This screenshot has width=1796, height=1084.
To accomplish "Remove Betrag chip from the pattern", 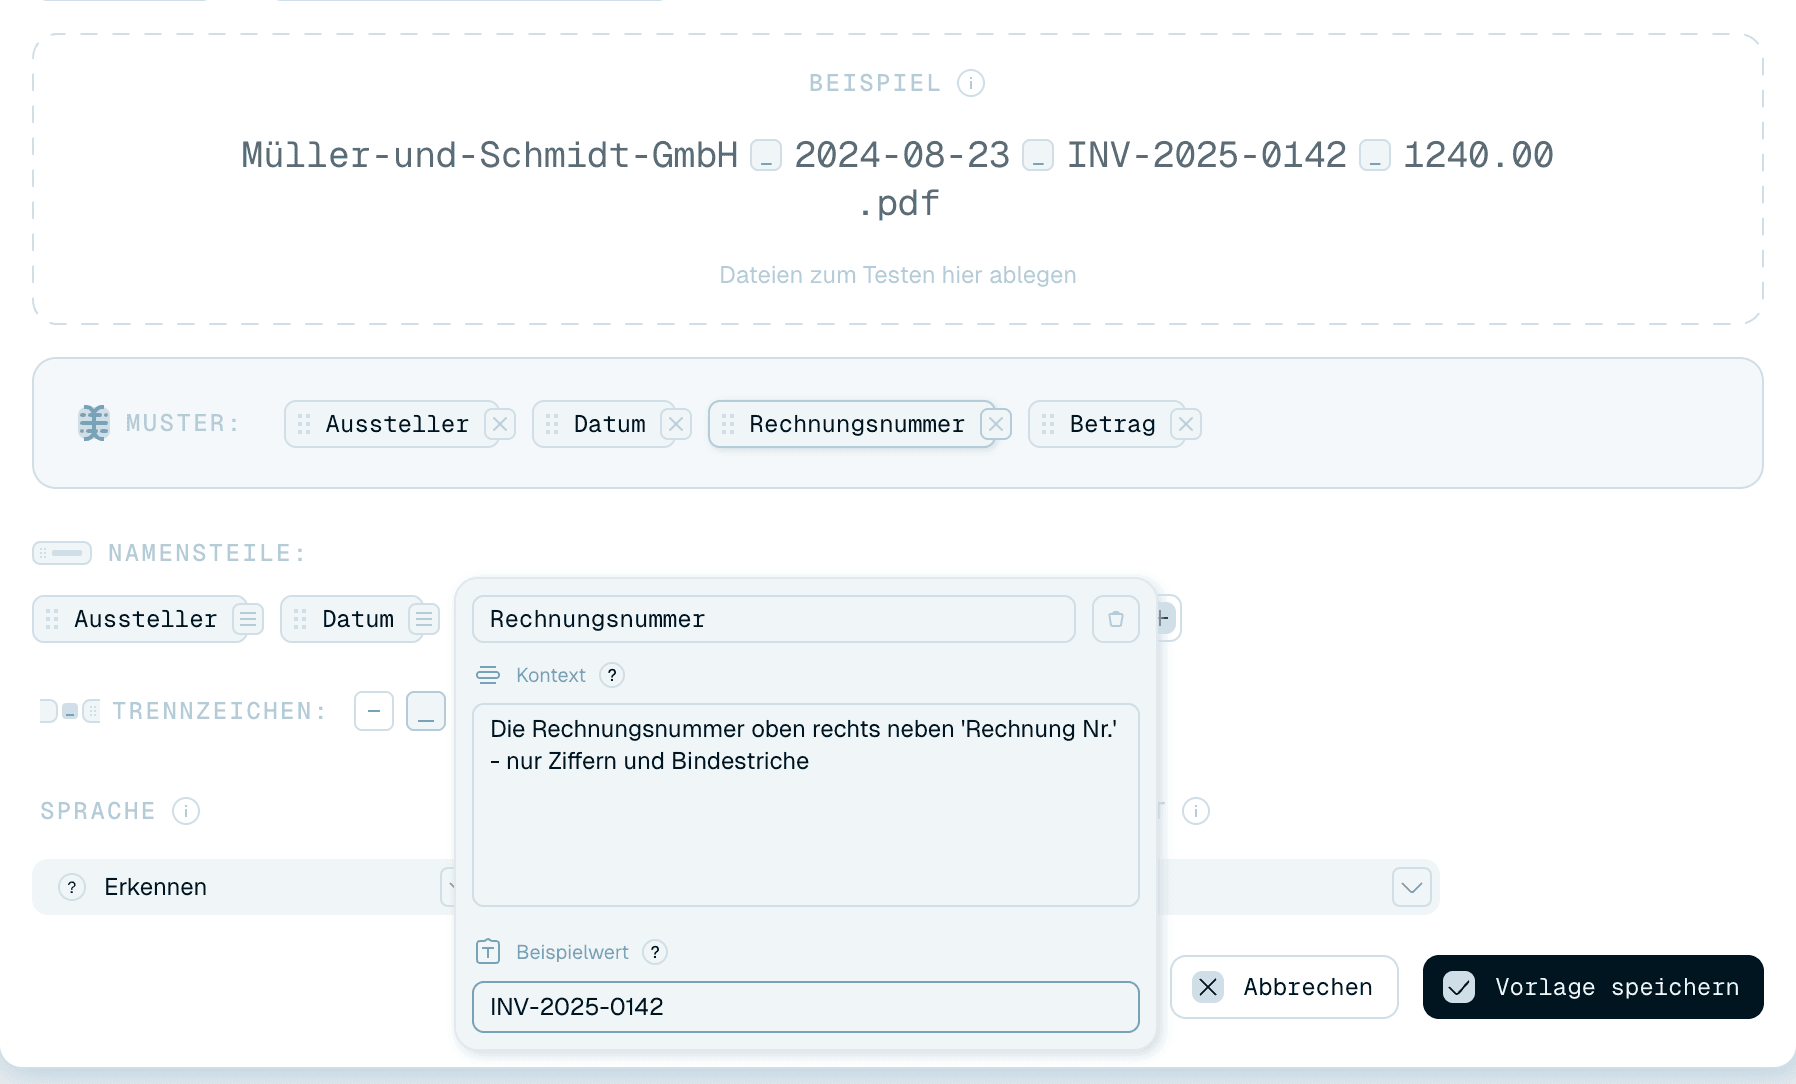I will coord(1186,424).
